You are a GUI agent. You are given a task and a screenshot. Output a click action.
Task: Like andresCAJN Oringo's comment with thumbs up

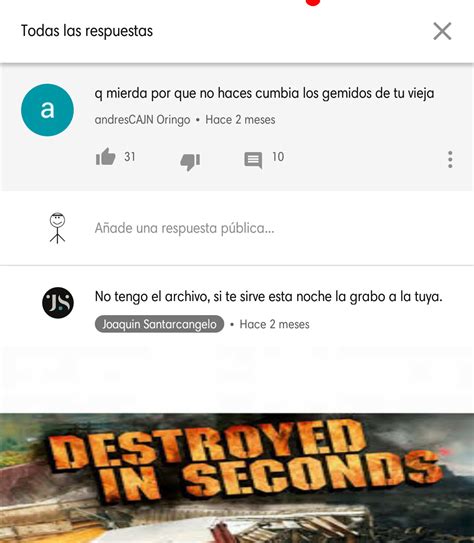[x=105, y=157]
